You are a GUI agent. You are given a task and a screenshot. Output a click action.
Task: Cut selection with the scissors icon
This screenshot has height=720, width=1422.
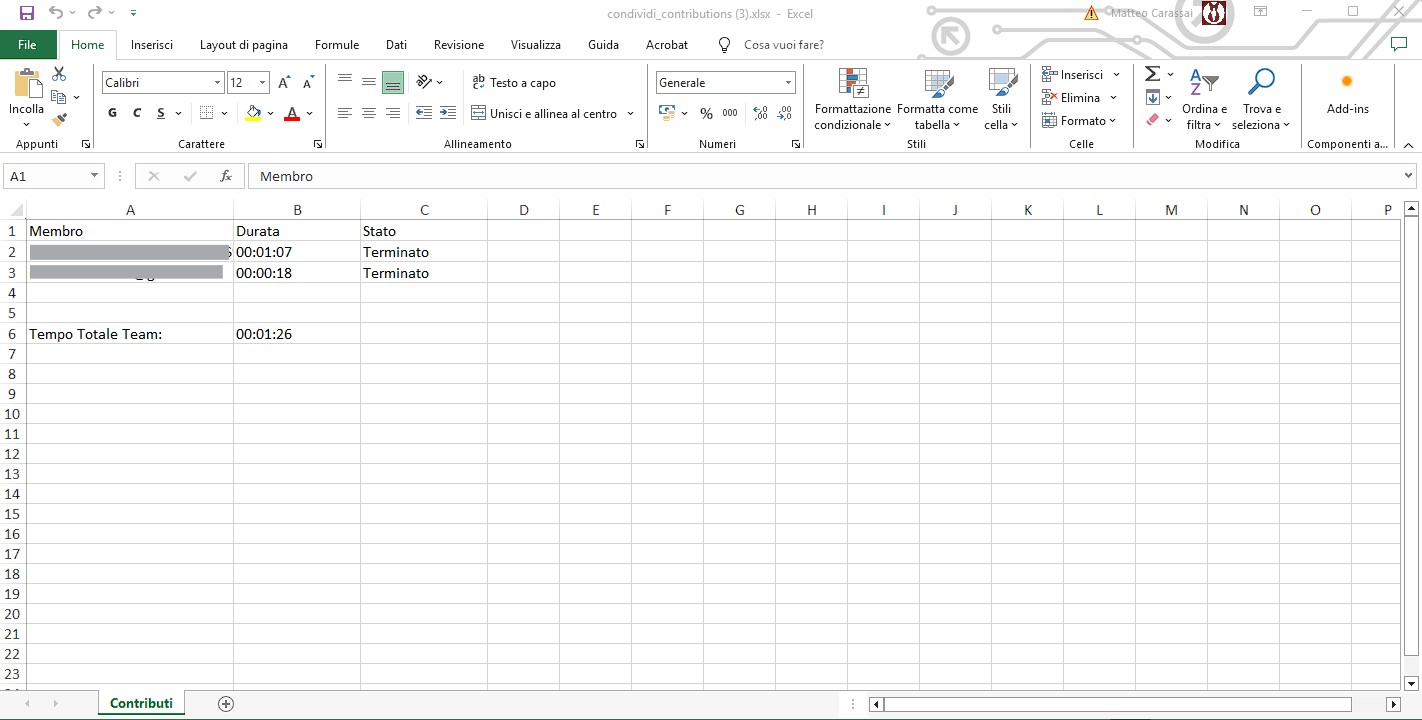click(59, 74)
